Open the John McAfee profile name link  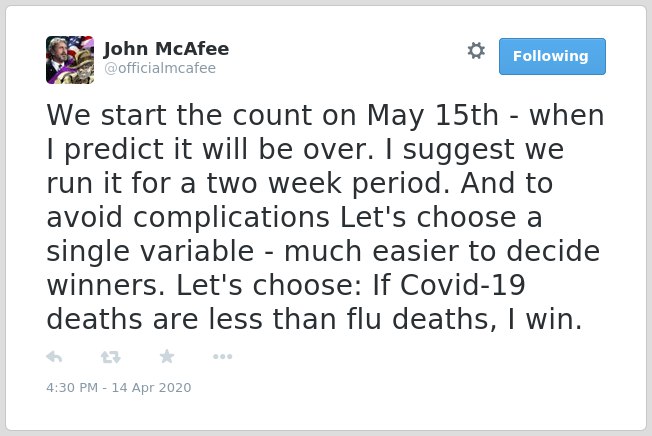point(166,49)
